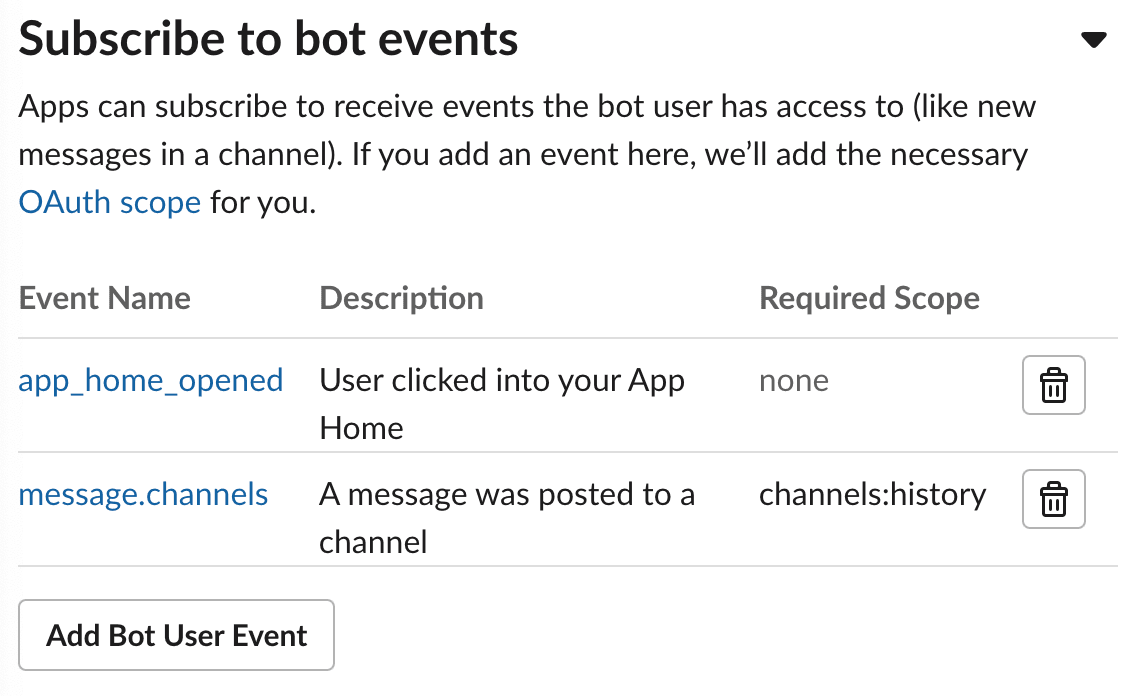Select the Required Scope column header
This screenshot has width=1122, height=696.
tap(869, 298)
